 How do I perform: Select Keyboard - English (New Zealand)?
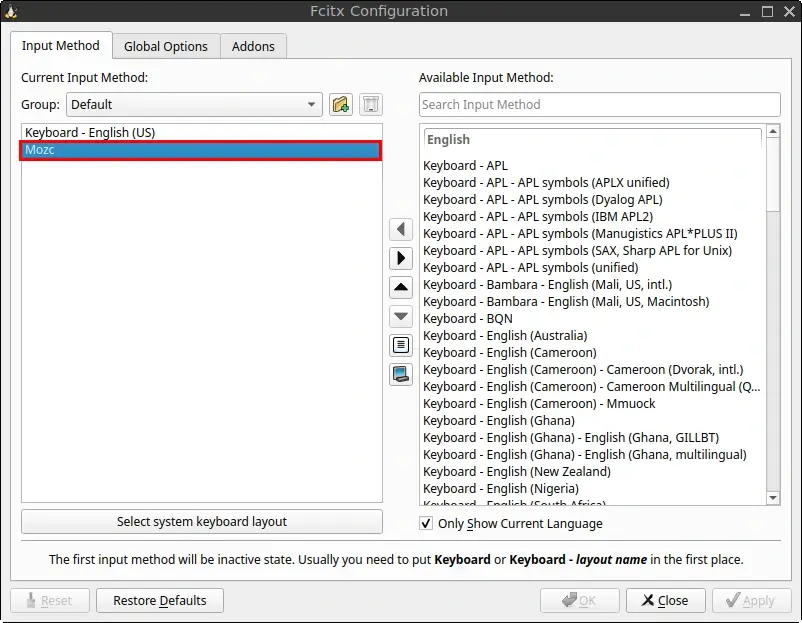[592, 472]
